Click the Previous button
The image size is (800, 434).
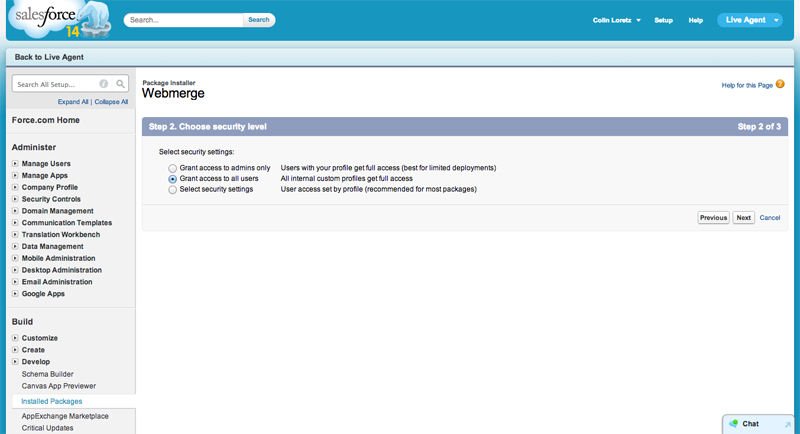[713, 218]
